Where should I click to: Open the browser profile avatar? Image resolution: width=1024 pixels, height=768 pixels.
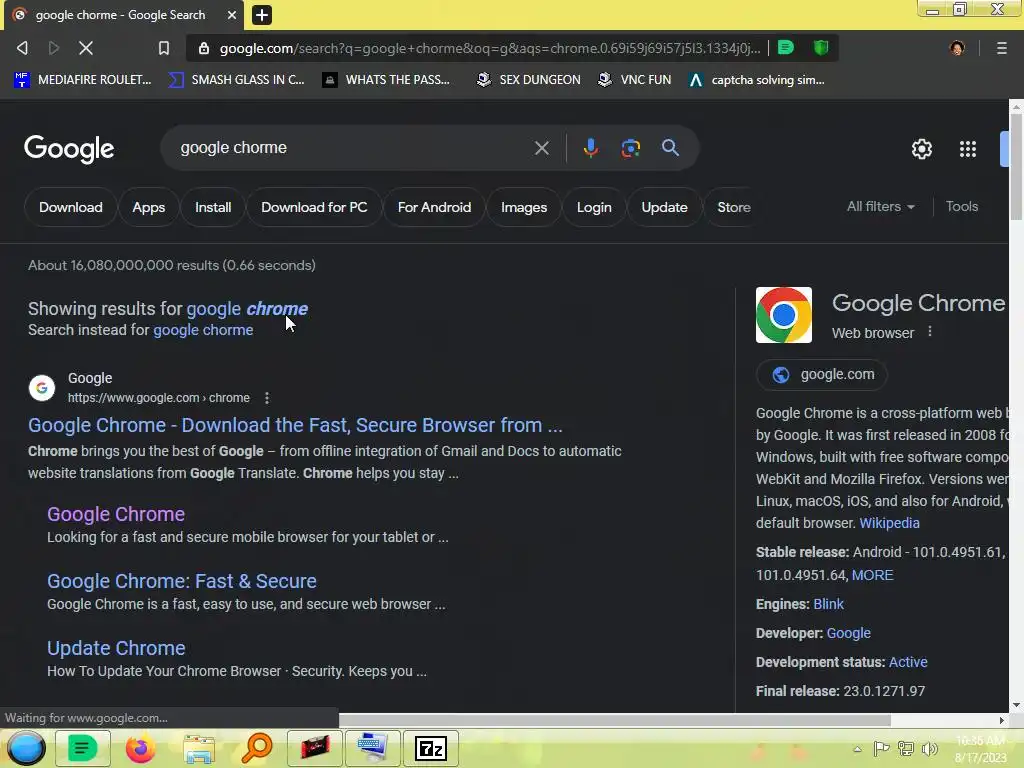[957, 48]
